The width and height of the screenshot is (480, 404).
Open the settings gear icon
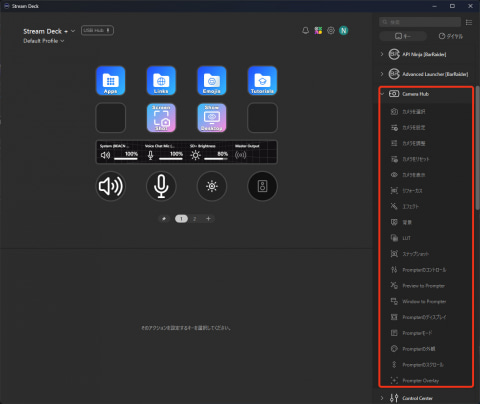coord(331,31)
